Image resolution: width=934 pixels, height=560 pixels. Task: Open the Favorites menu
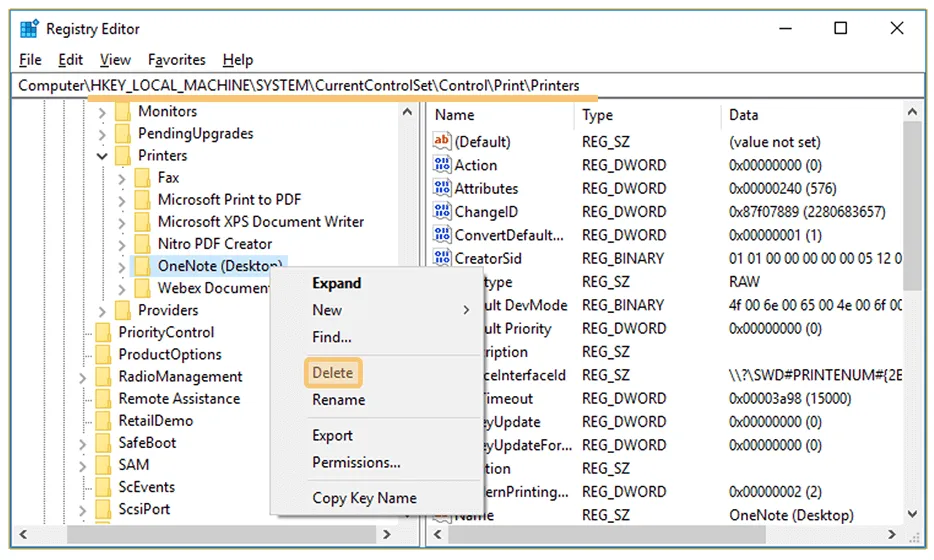176,60
